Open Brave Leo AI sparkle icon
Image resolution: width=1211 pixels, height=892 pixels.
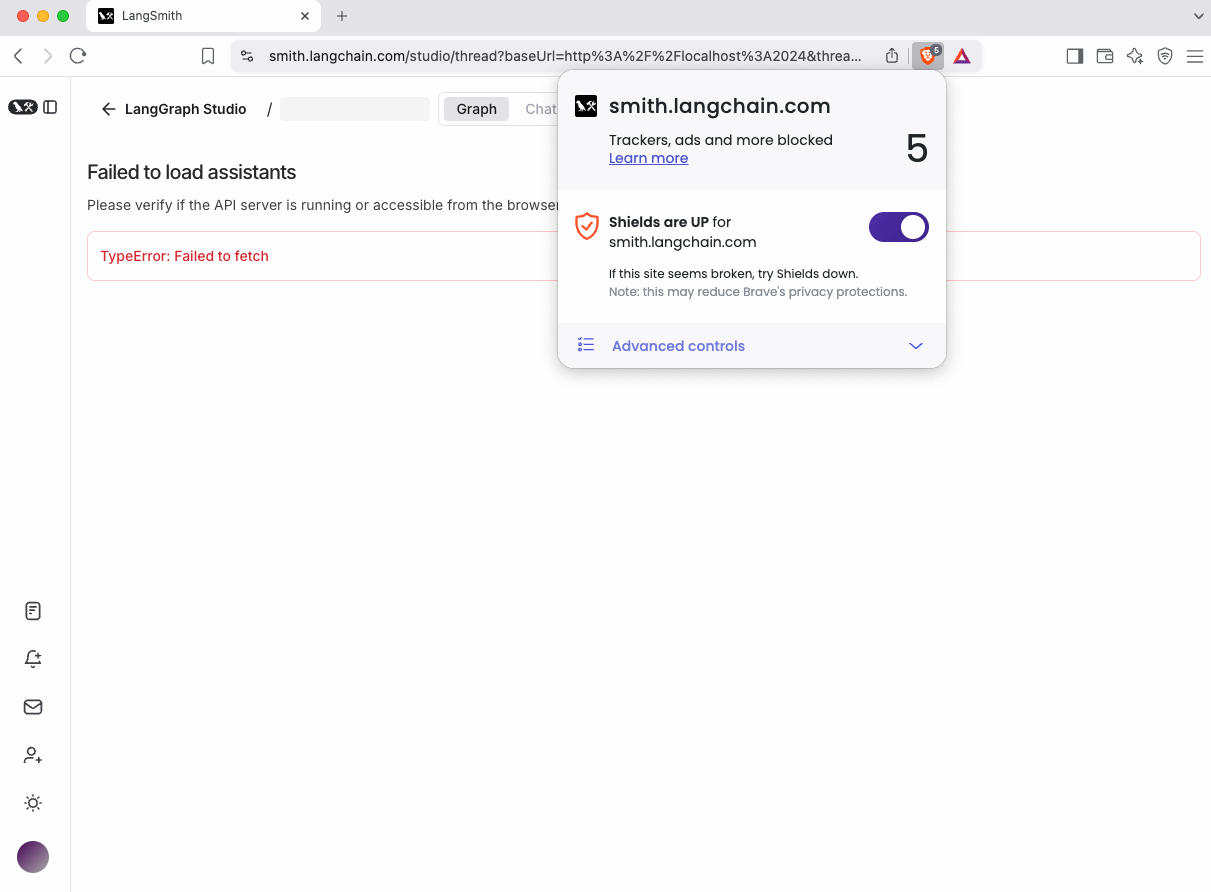click(x=1135, y=56)
